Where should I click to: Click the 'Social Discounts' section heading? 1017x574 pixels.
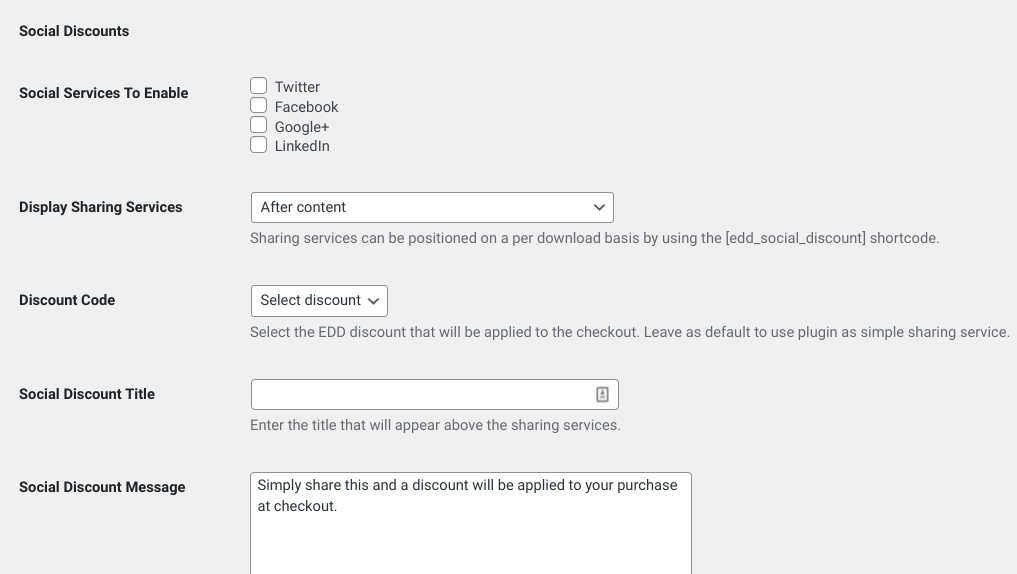click(x=74, y=31)
